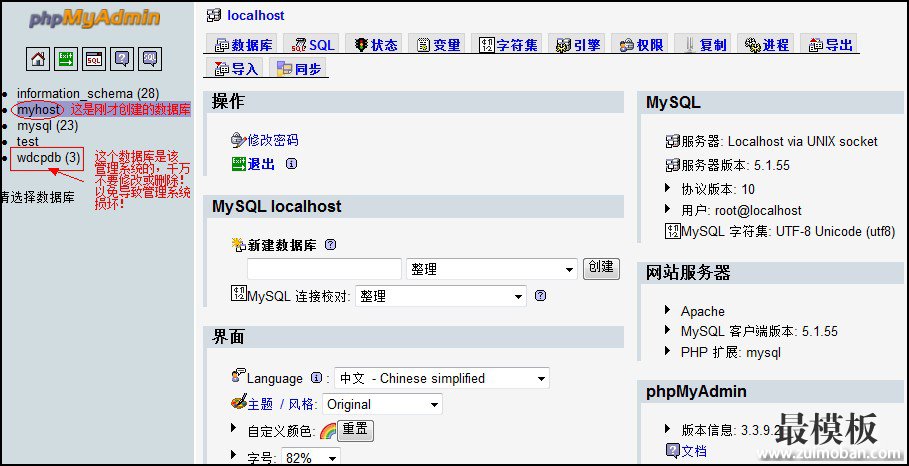Click help icon beside MySQL 连接校对 dropdown

tap(540, 296)
